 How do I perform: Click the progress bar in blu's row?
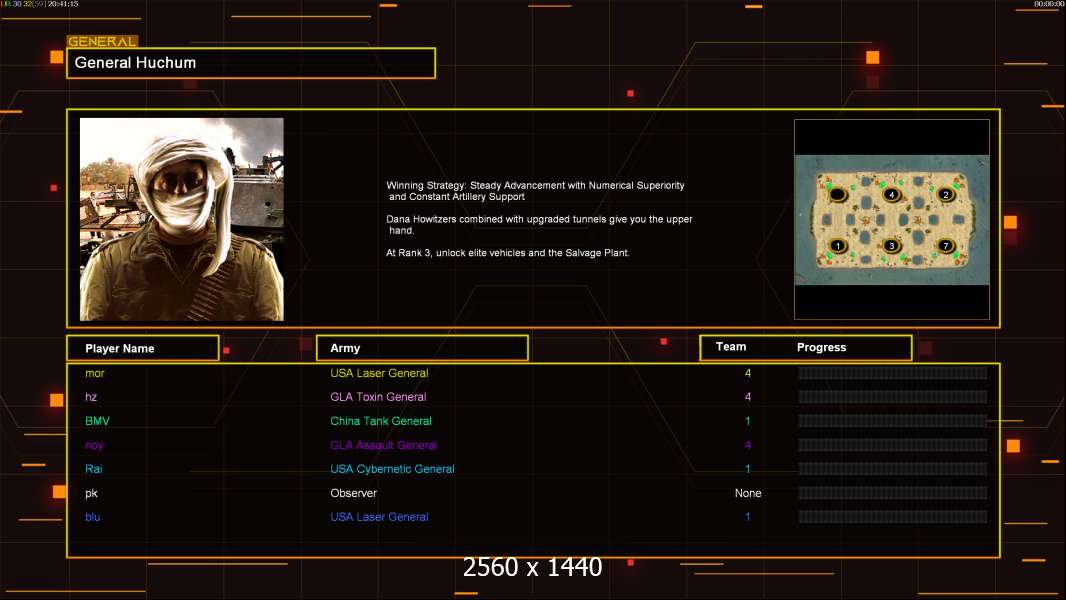click(893, 517)
